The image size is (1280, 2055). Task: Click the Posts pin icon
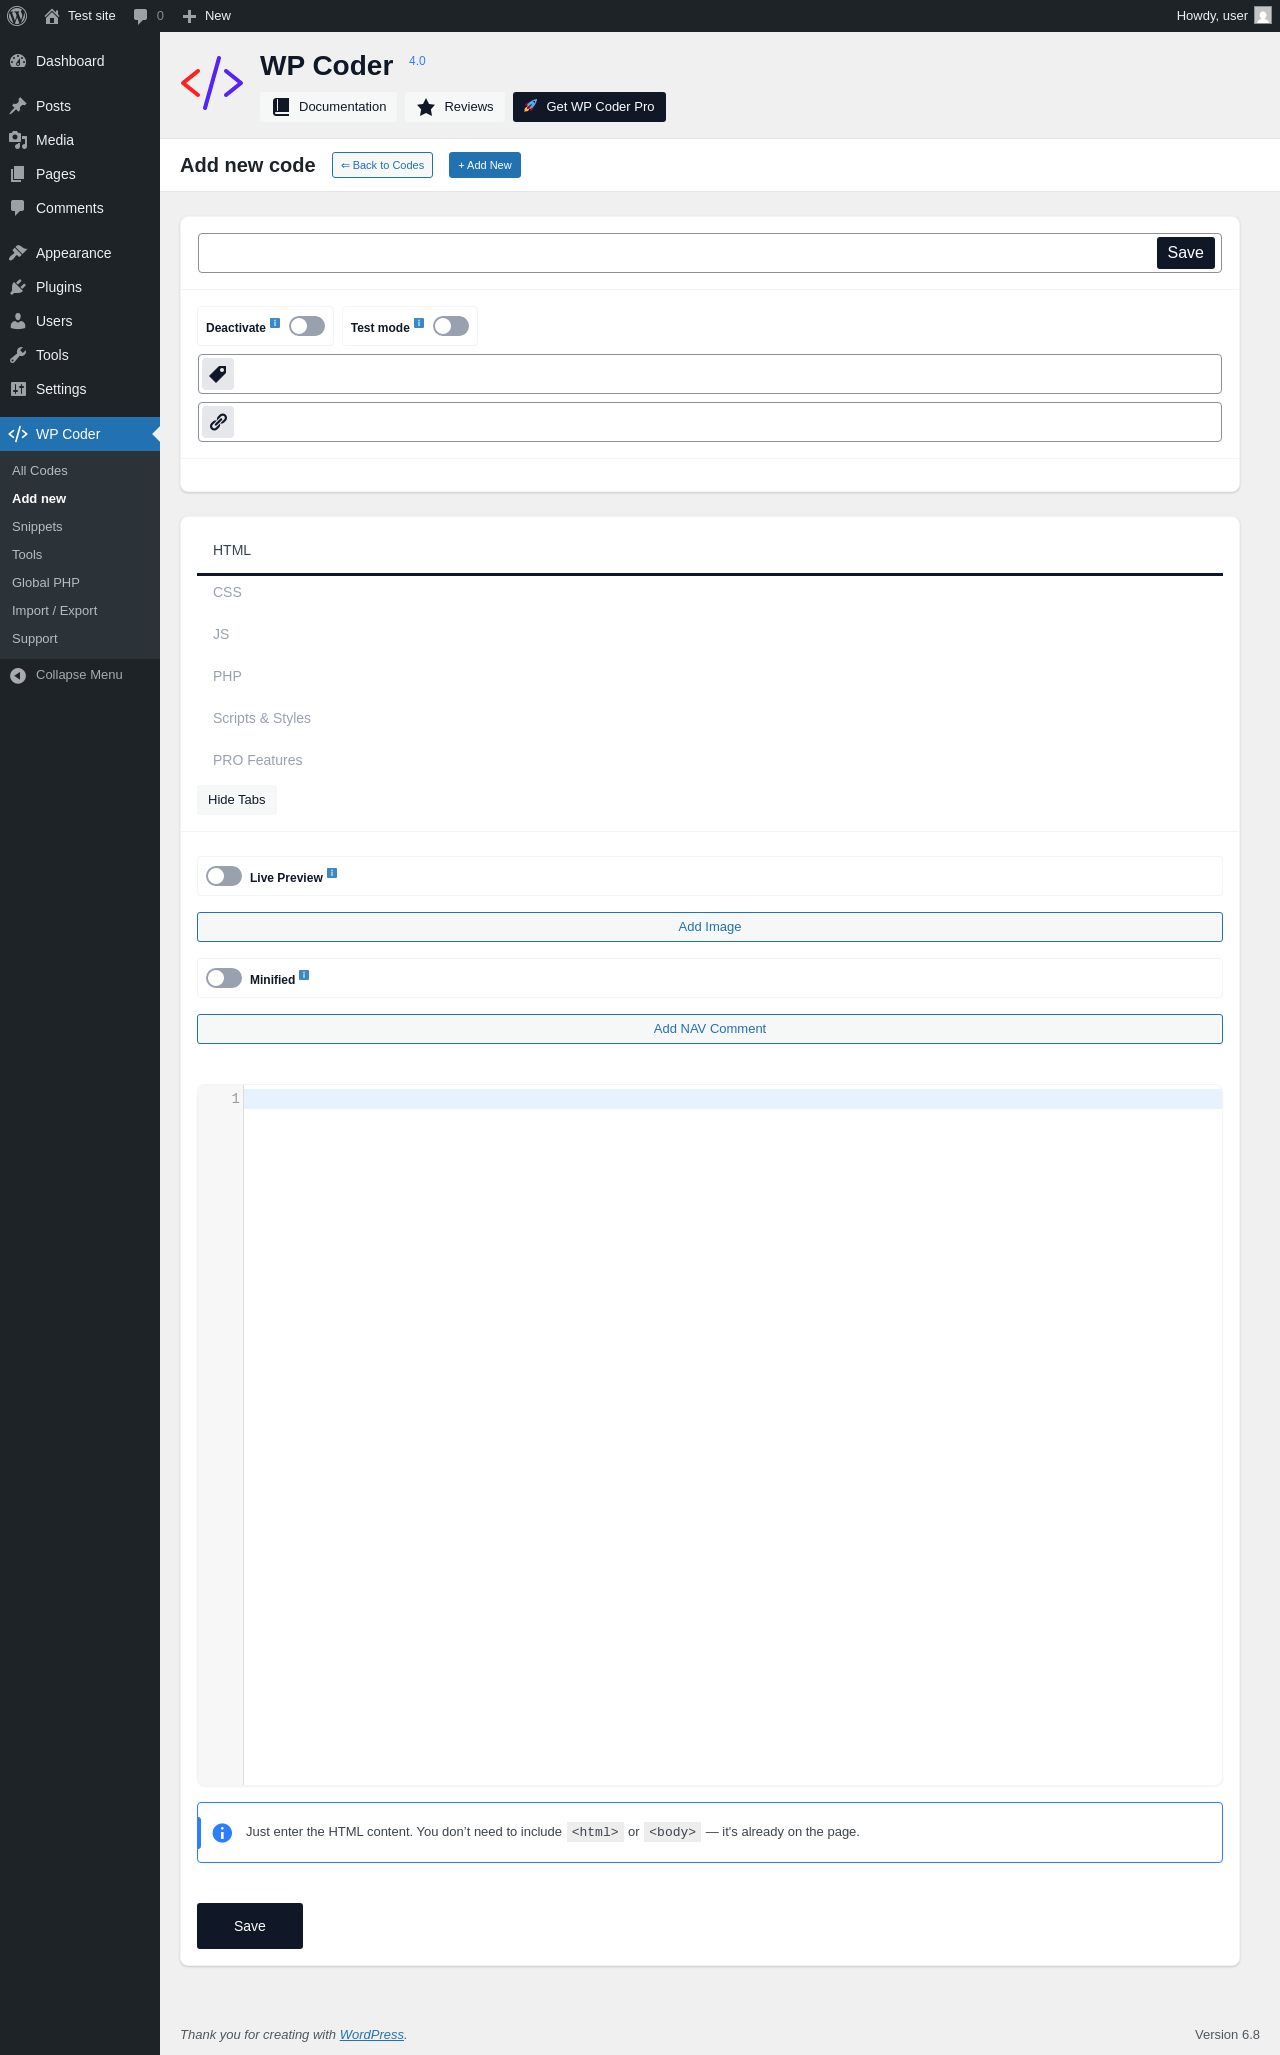[x=18, y=106]
